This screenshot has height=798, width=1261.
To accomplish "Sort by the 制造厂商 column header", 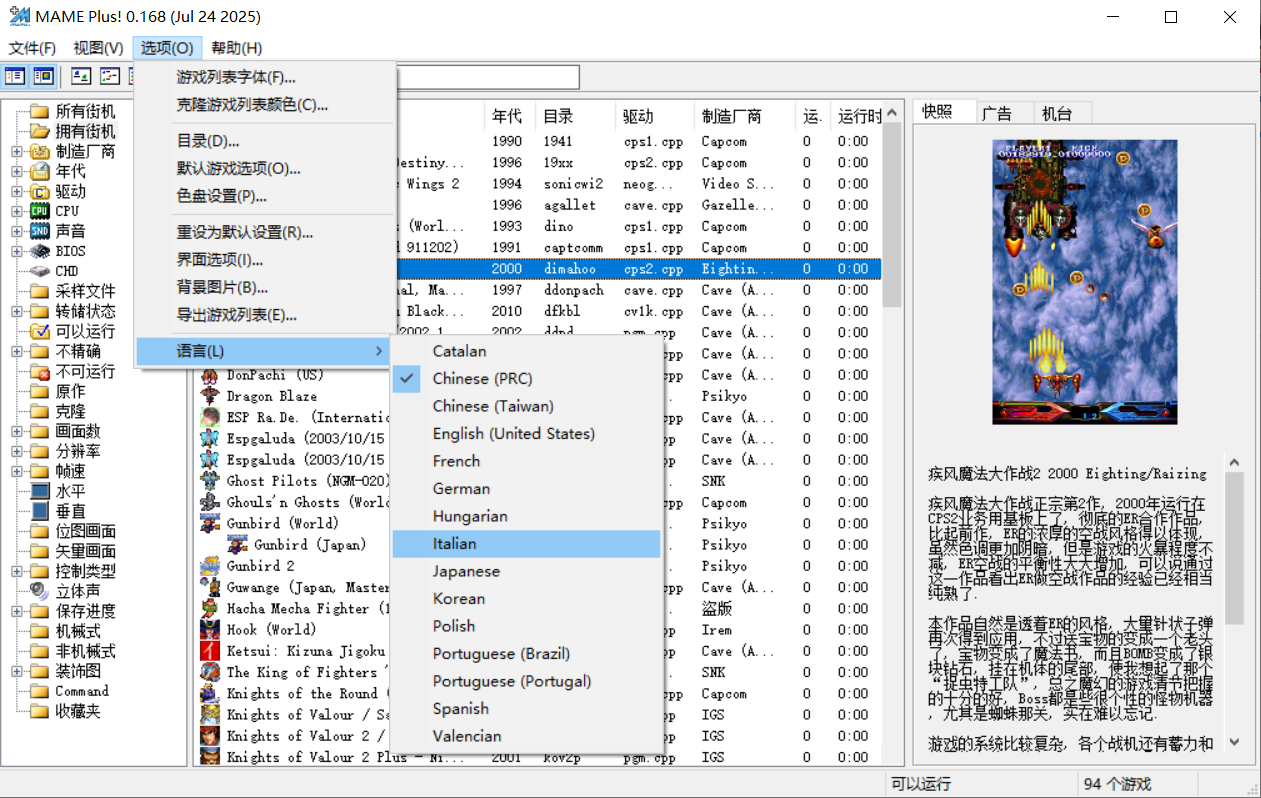I will [744, 116].
